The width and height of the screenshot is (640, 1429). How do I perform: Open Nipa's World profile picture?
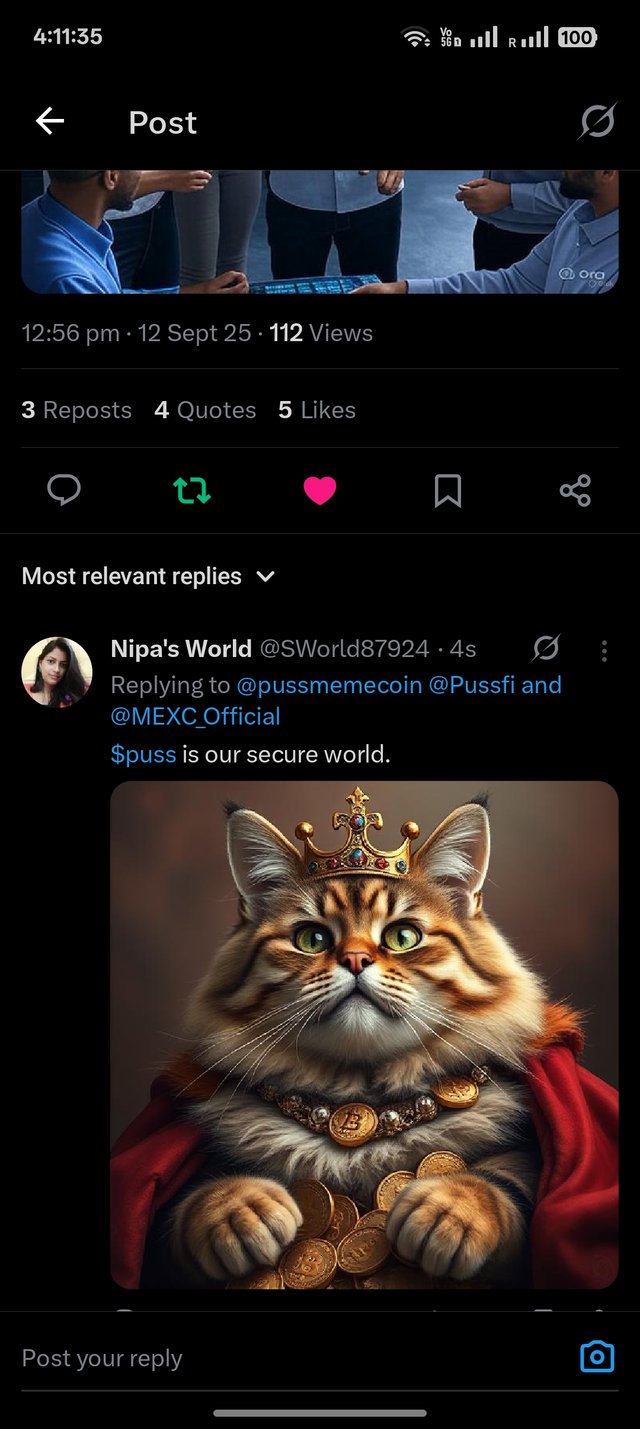coord(57,672)
